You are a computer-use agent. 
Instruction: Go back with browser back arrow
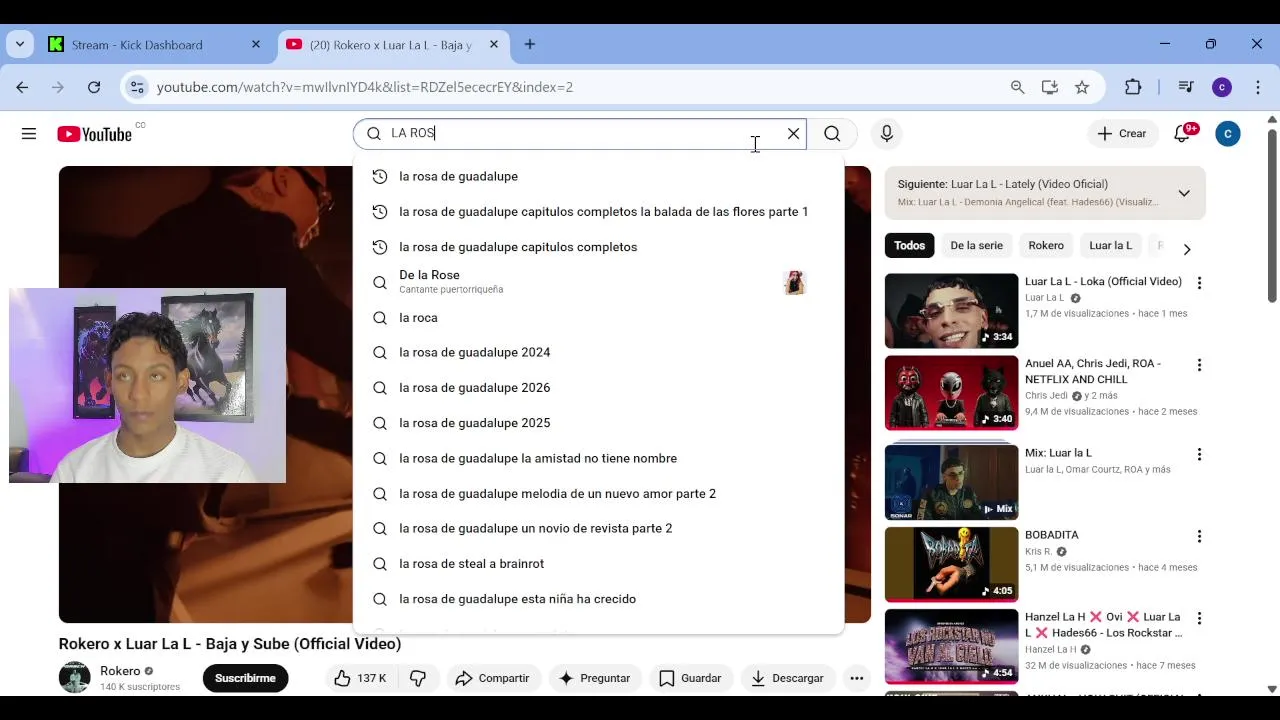pos(22,87)
